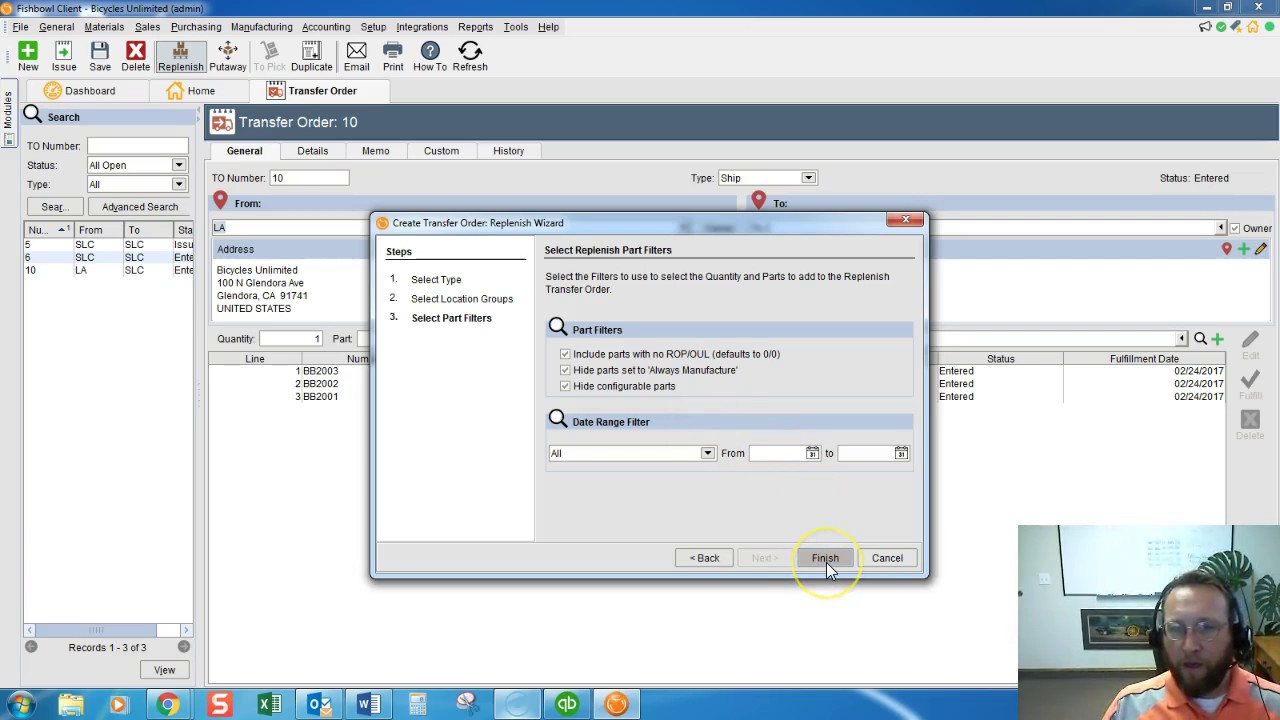Viewport: 1280px width, 720px height.
Task: Click the Replenish toolbar icon
Action: click(180, 56)
